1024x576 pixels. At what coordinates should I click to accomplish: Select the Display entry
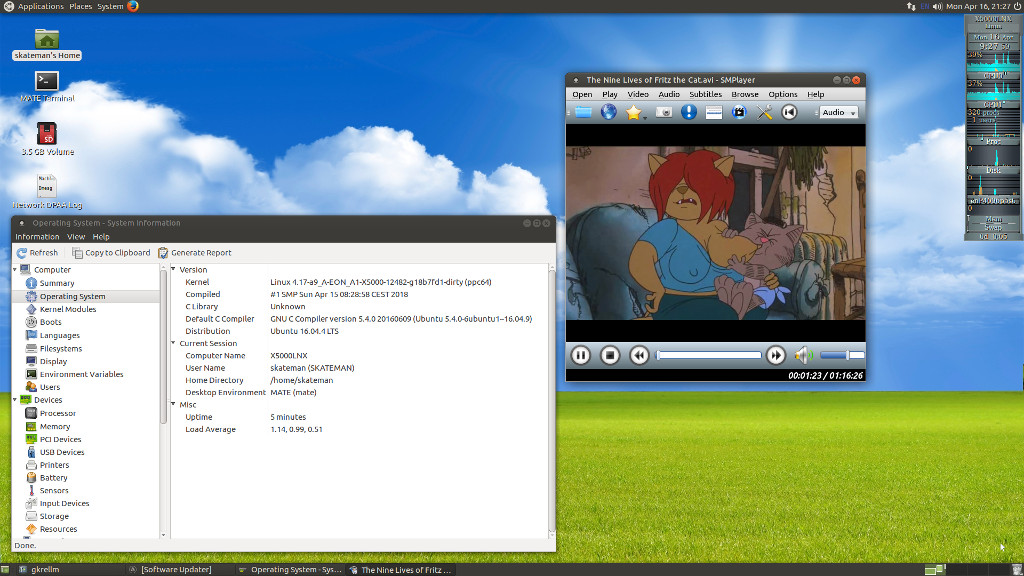click(x=53, y=361)
